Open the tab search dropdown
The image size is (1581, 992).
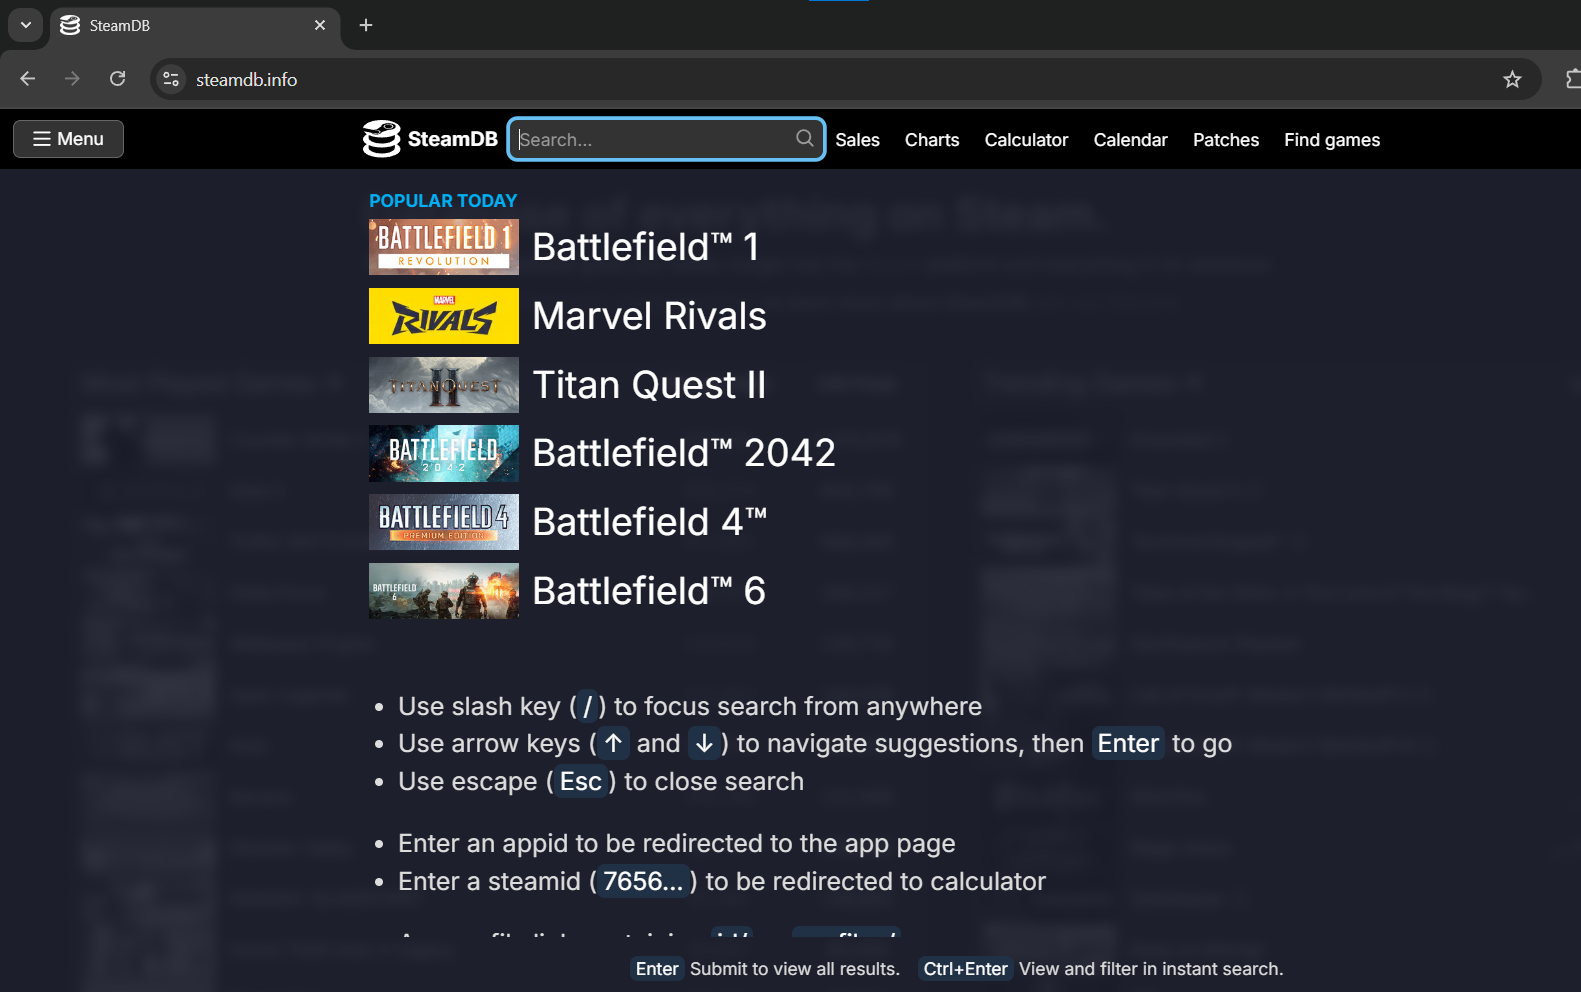[26, 25]
